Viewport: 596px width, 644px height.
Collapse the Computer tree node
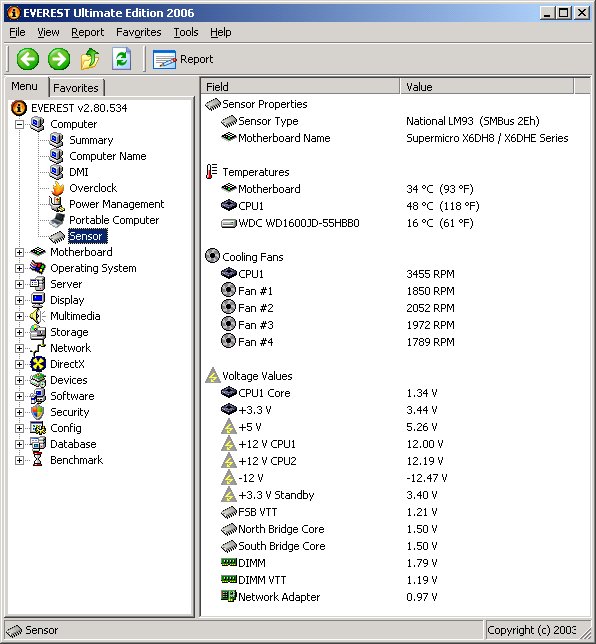(x=19, y=124)
